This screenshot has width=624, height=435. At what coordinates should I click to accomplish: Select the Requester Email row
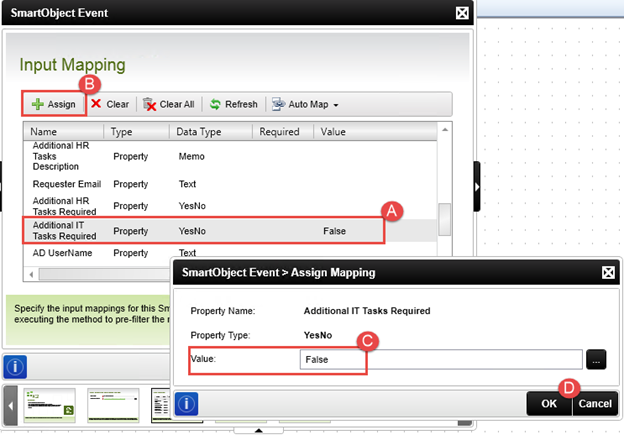[230, 184]
